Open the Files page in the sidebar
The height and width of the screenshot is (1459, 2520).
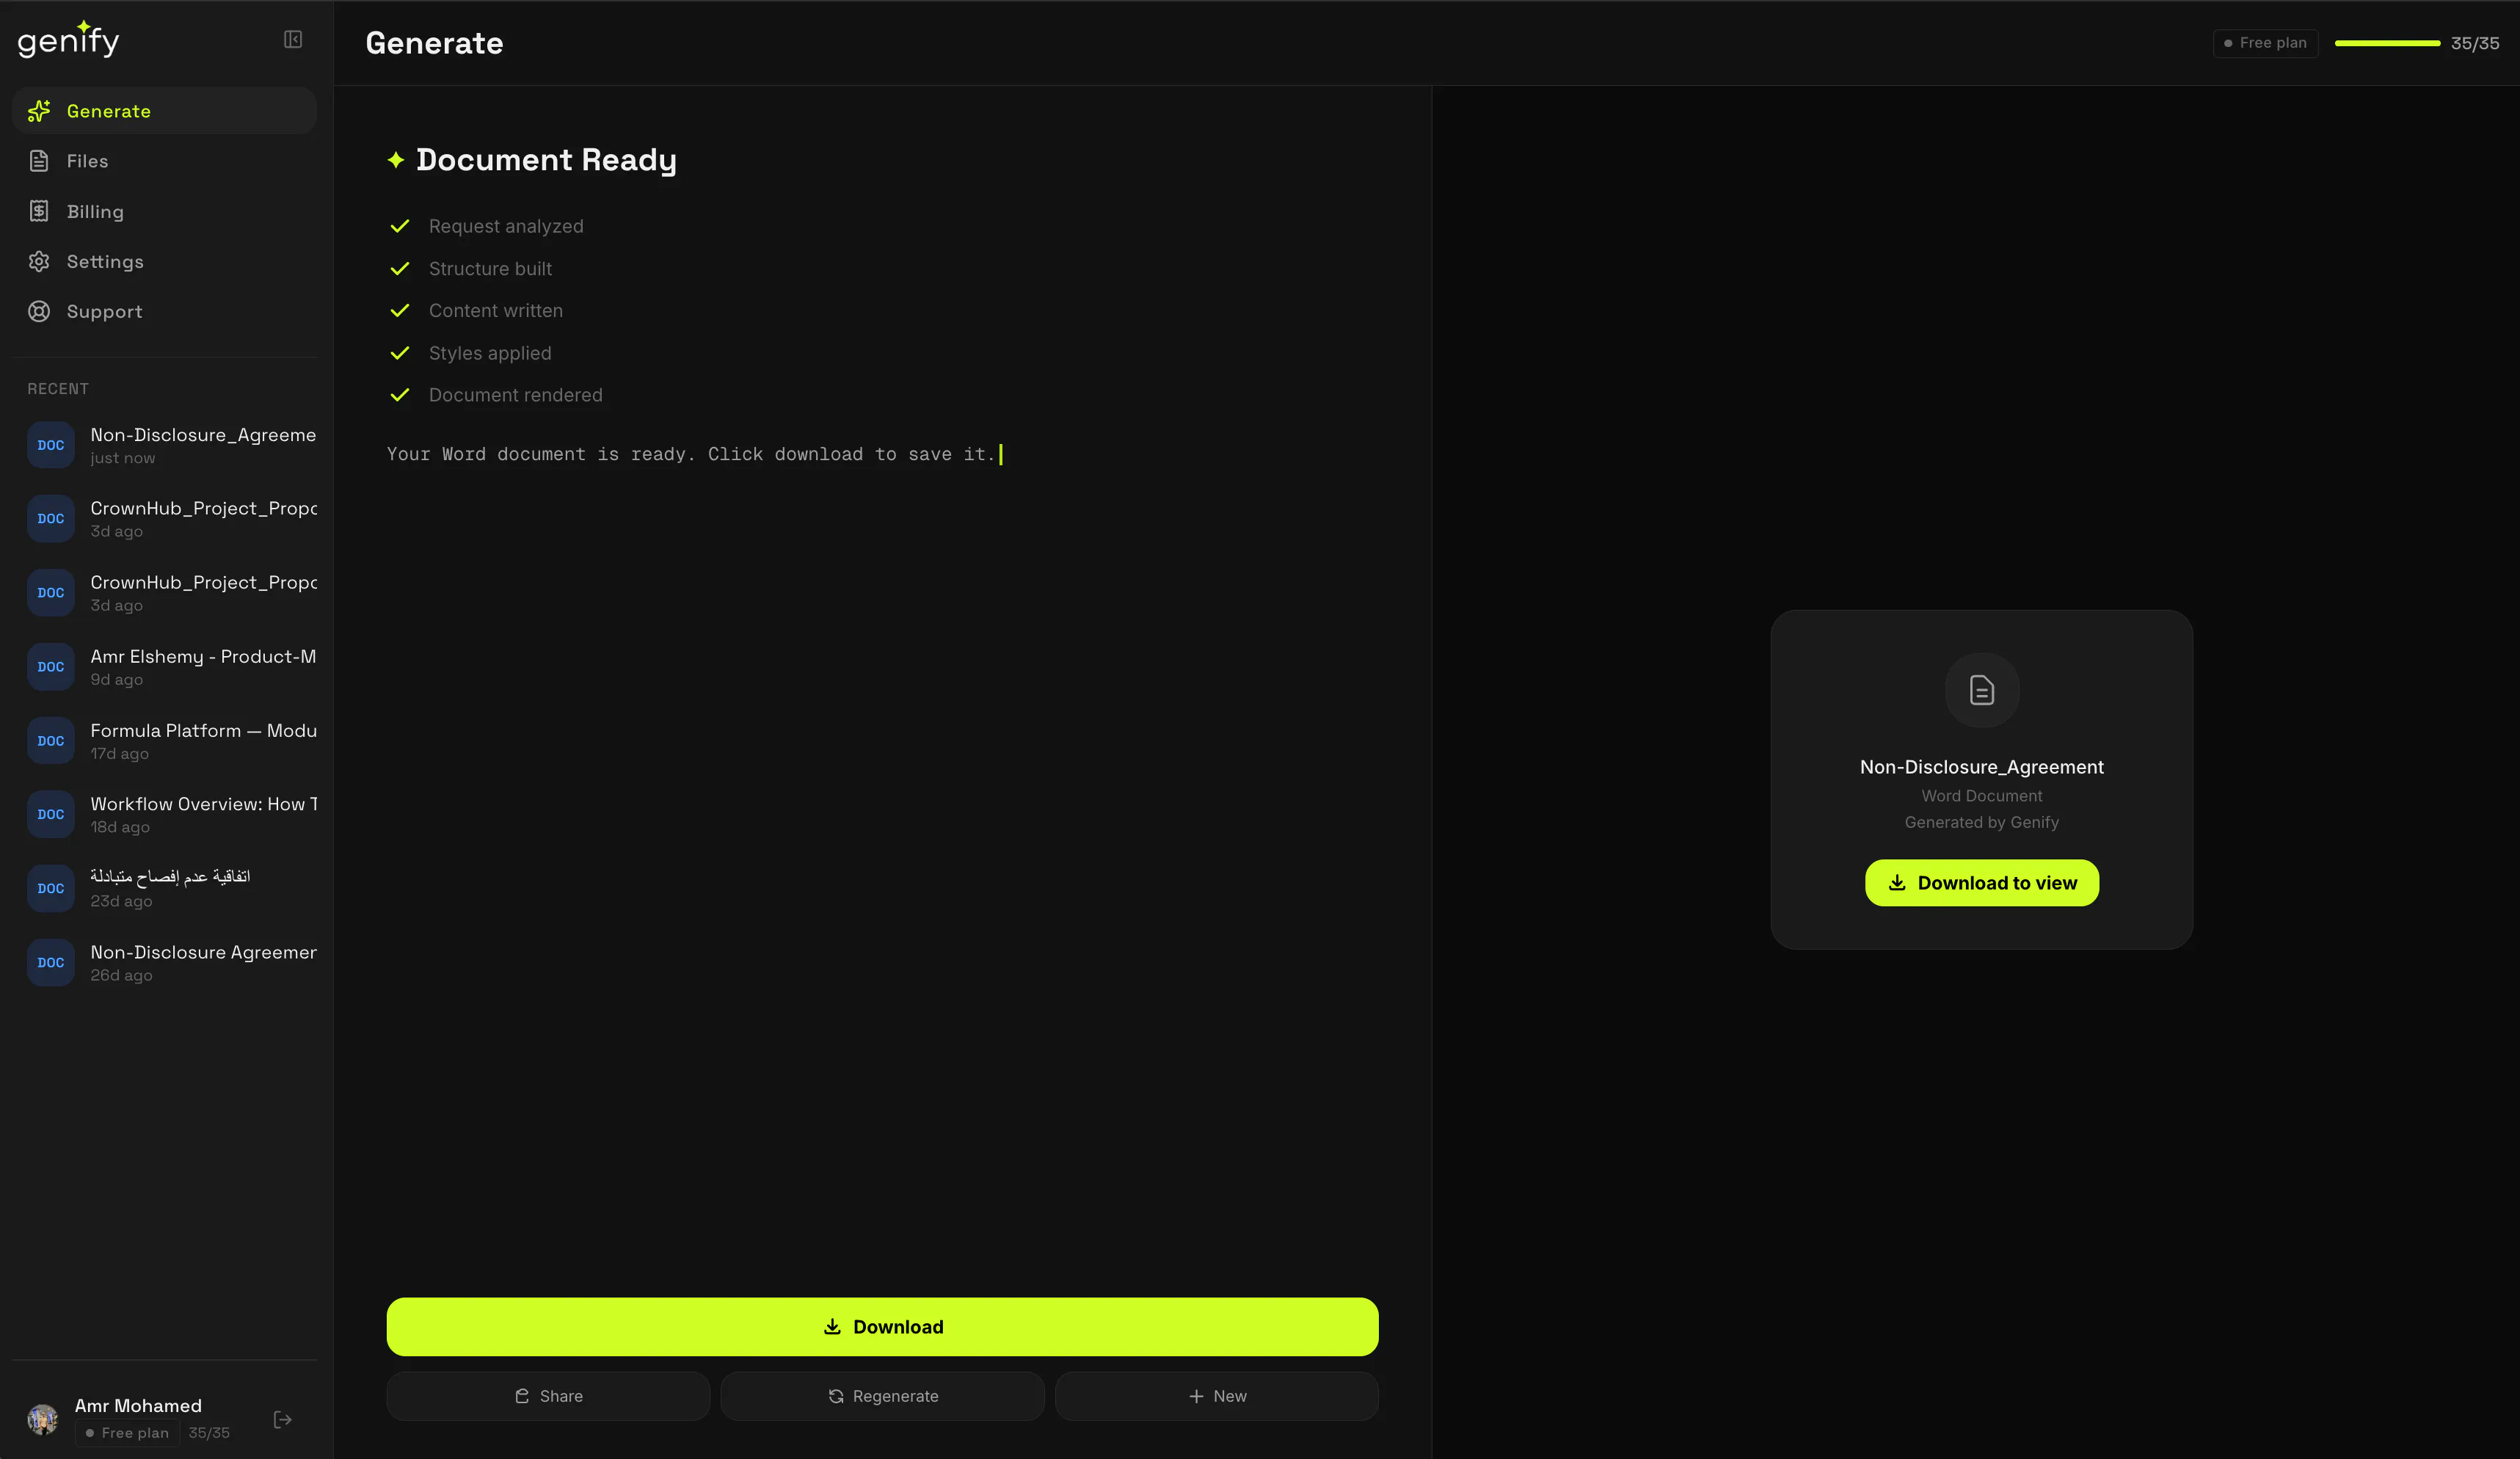point(164,161)
